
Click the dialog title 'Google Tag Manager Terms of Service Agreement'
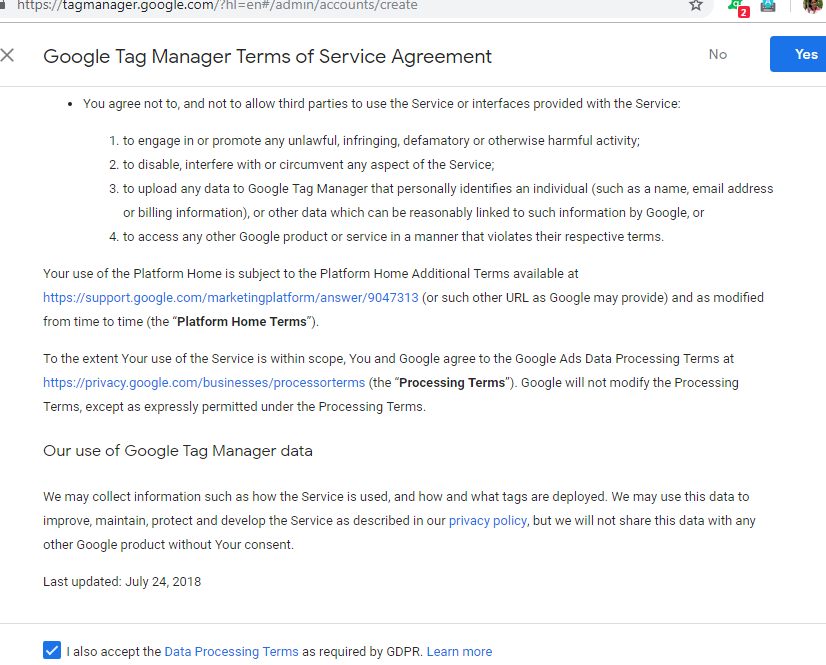click(268, 56)
